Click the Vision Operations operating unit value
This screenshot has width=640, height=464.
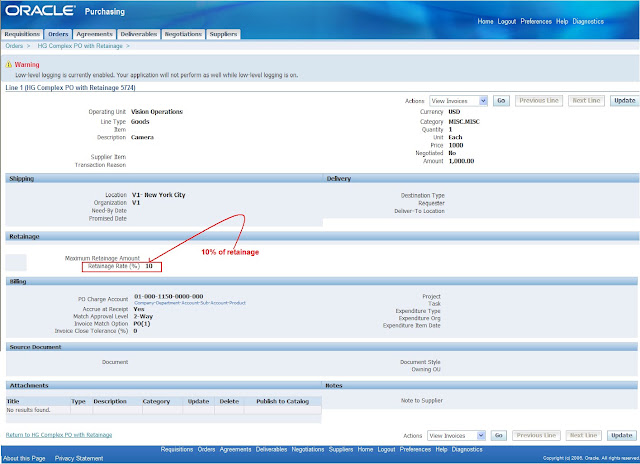[x=157, y=112]
